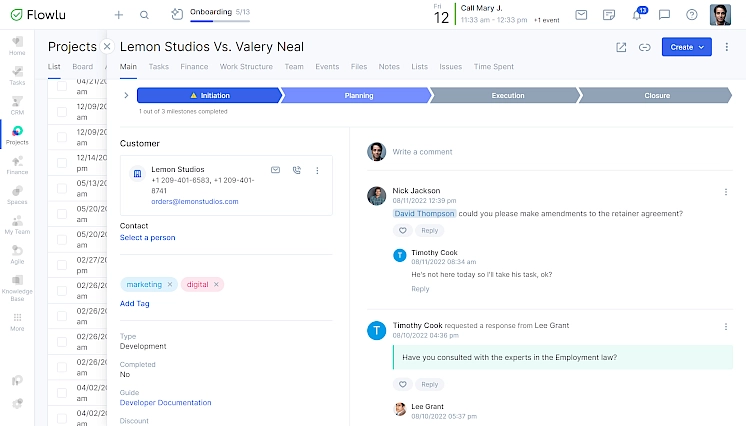Call Lemon Studios via phone icon
Viewport: 746px width, 426px height.
[x=297, y=171]
